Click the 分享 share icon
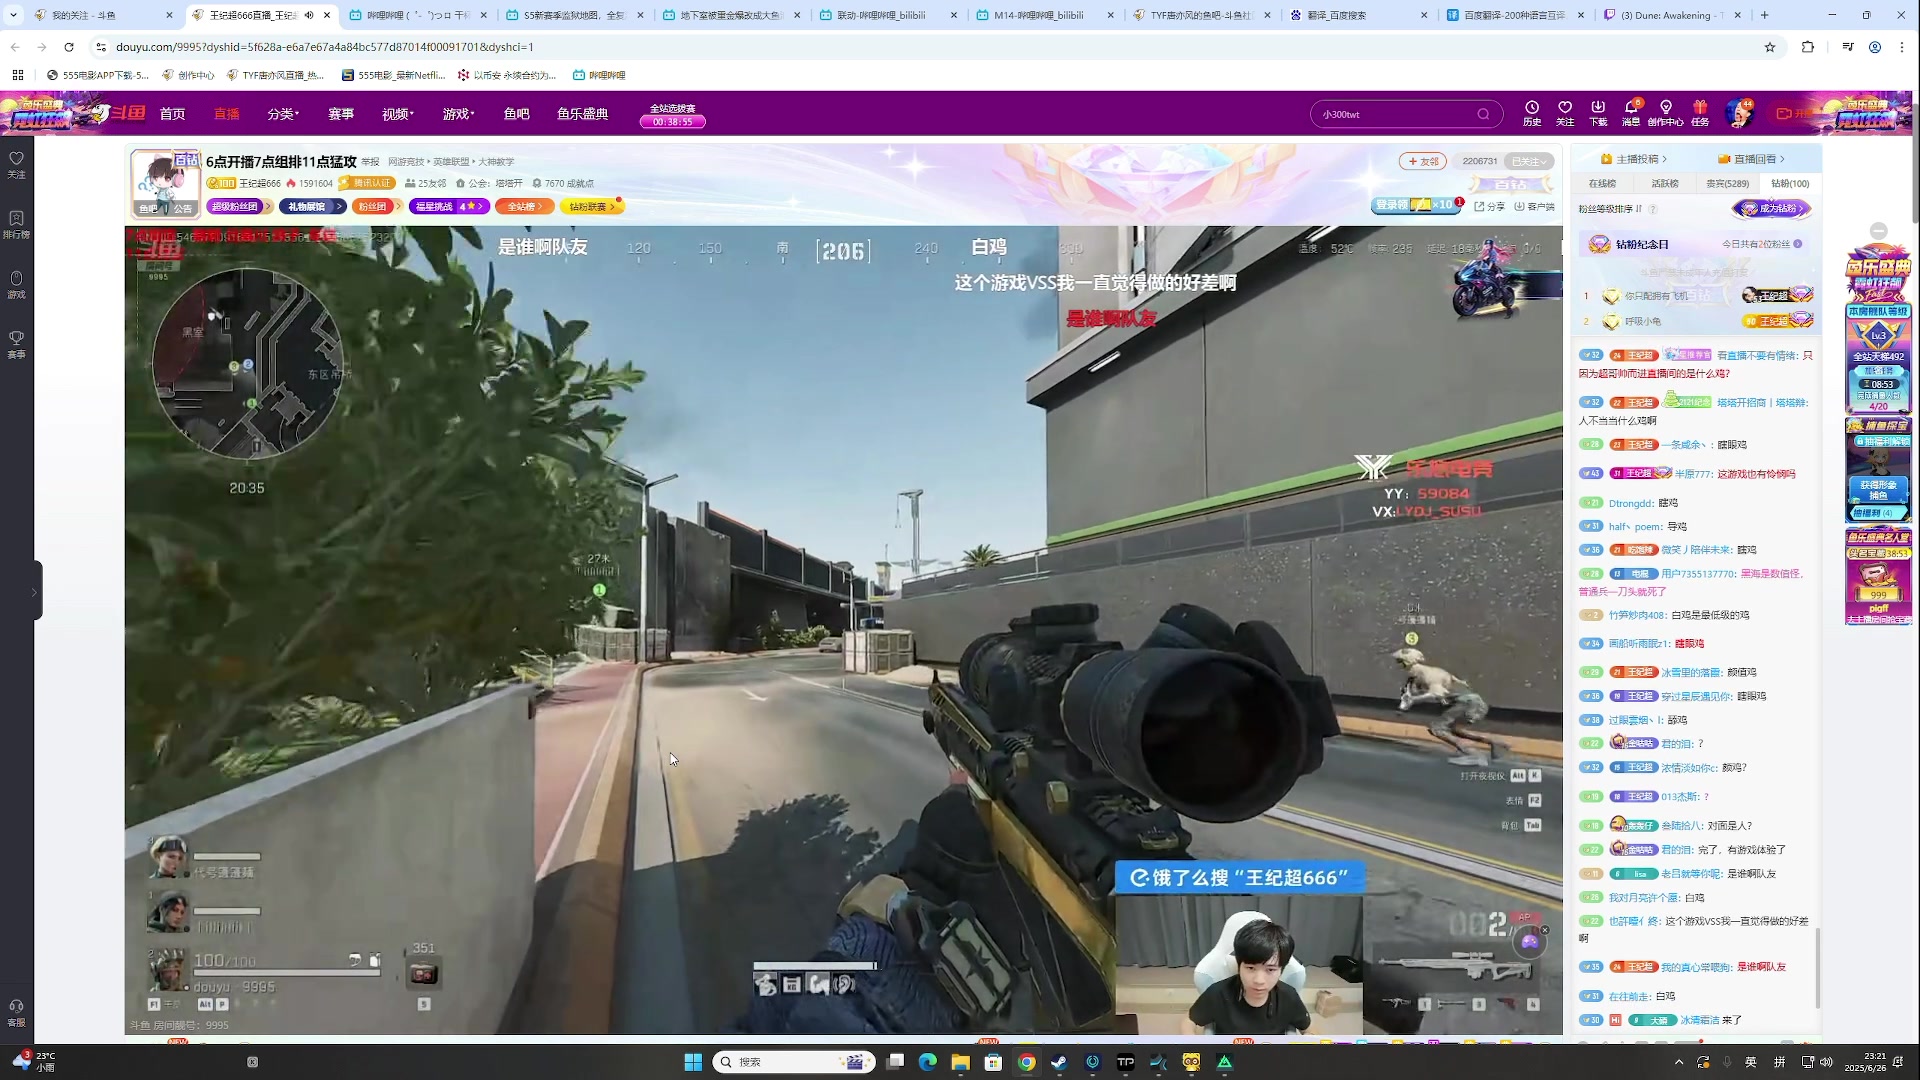Image resolution: width=1920 pixels, height=1080 pixels. (x=1489, y=207)
